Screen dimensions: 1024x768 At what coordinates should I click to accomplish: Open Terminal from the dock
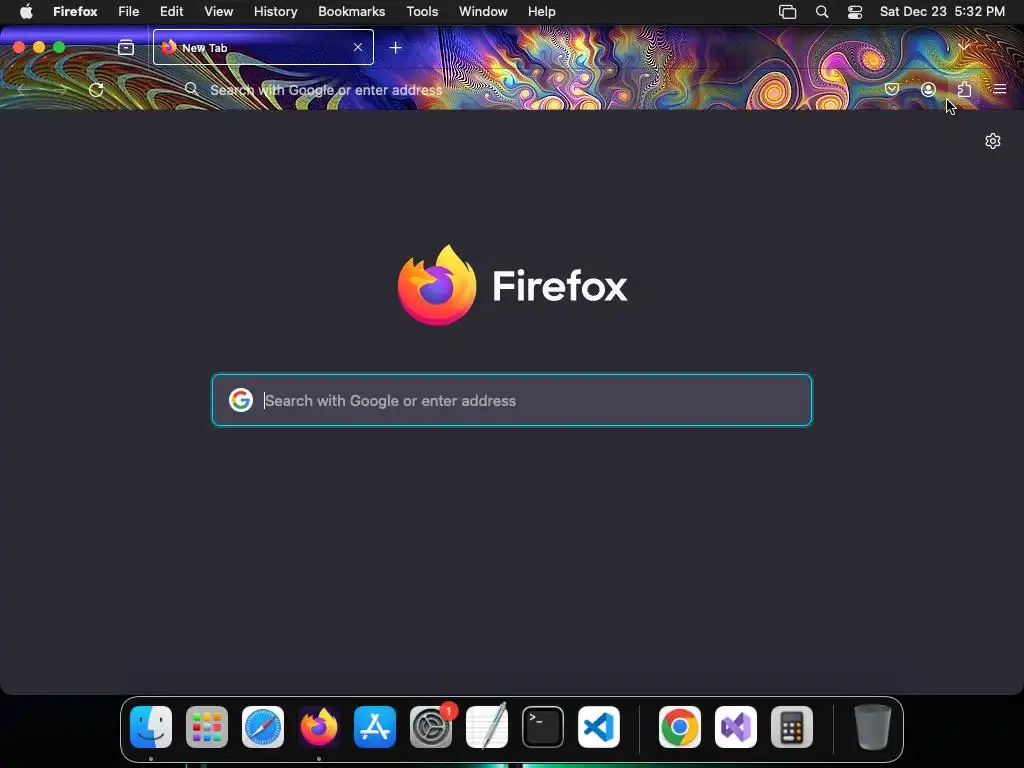point(543,727)
